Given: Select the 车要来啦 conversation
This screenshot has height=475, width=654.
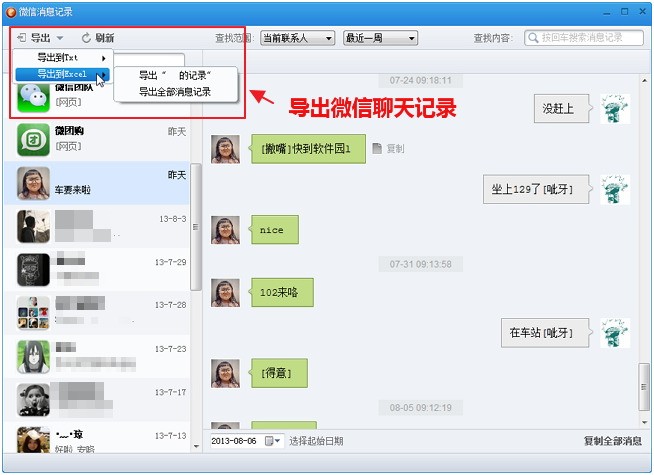Looking at the screenshot, I should pos(97,183).
